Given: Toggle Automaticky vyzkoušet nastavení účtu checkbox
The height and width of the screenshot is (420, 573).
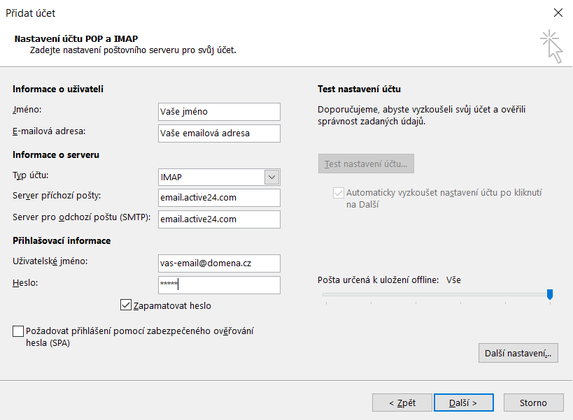Looking at the screenshot, I should coord(338,193).
